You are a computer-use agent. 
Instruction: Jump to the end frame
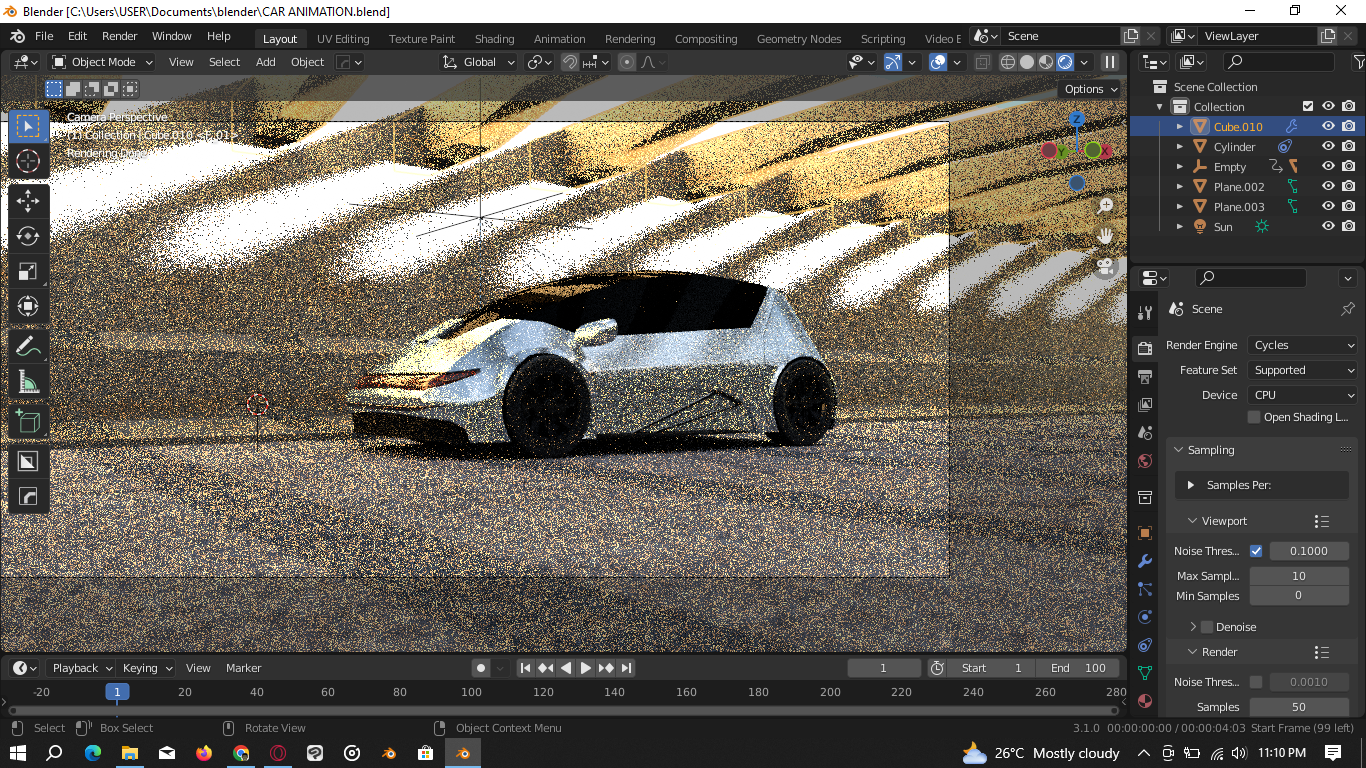click(x=627, y=668)
